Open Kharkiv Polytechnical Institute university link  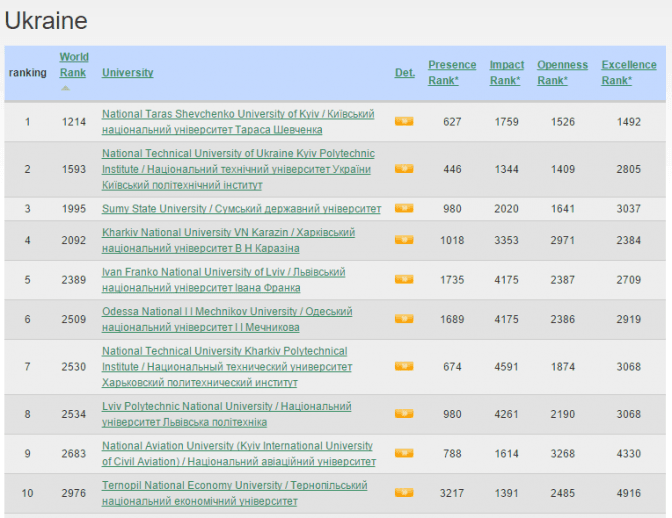[226, 367]
